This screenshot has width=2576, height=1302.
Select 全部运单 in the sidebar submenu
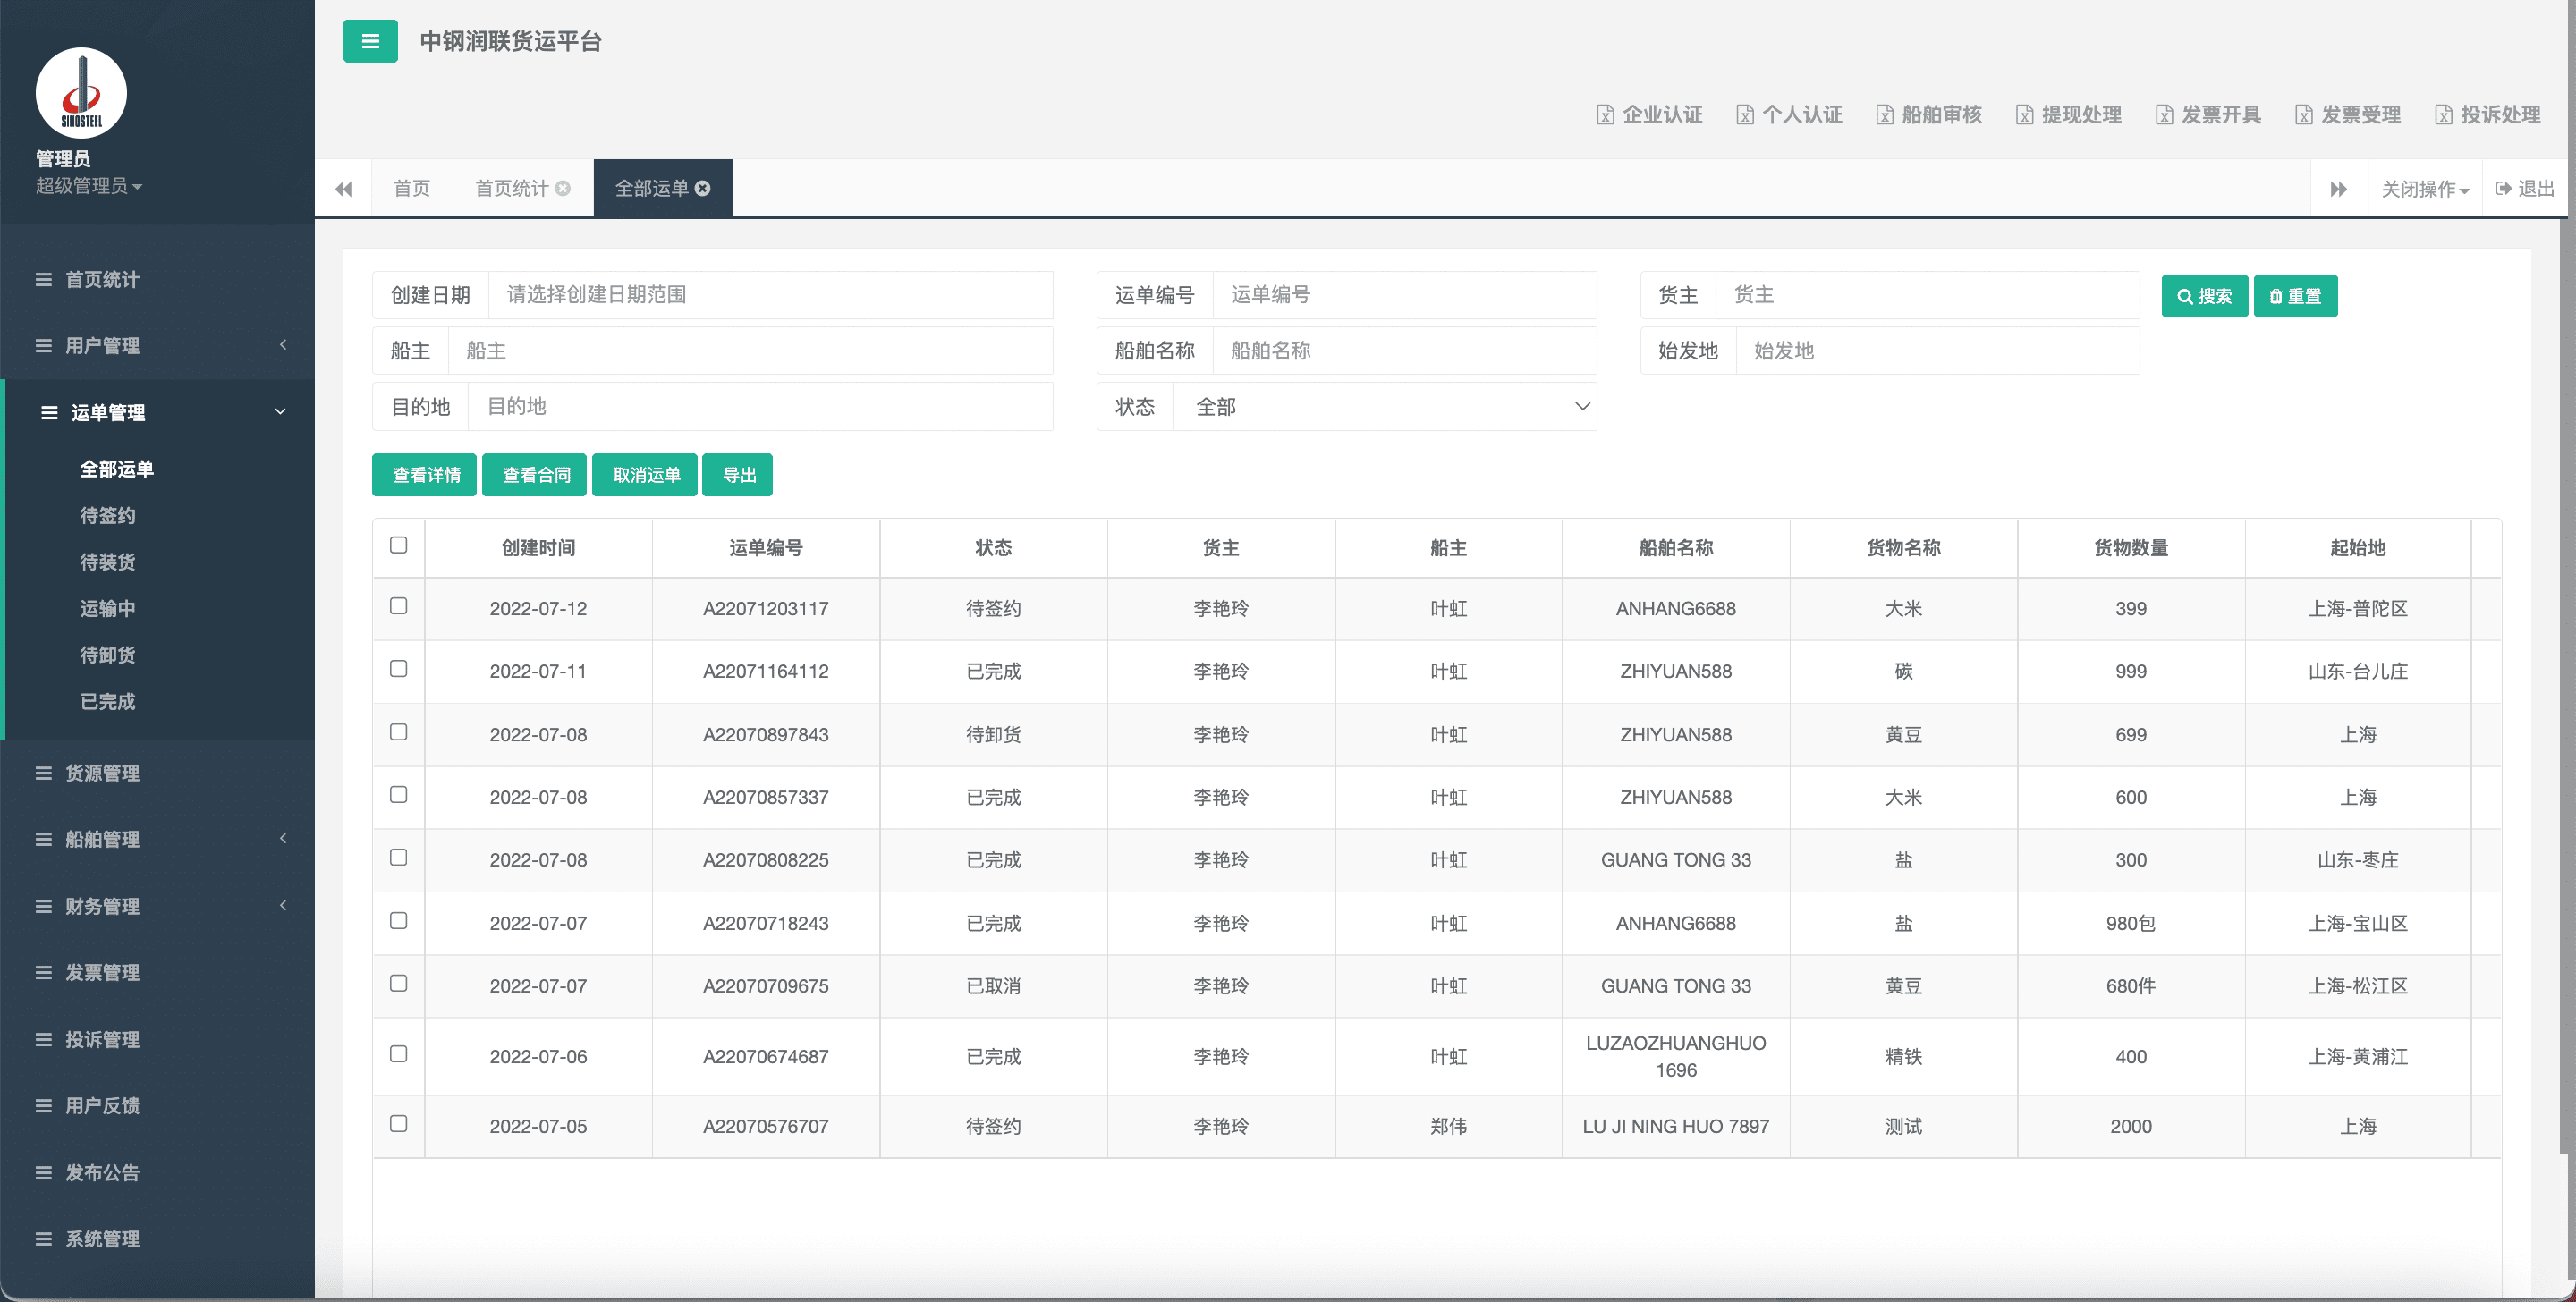click(x=117, y=469)
